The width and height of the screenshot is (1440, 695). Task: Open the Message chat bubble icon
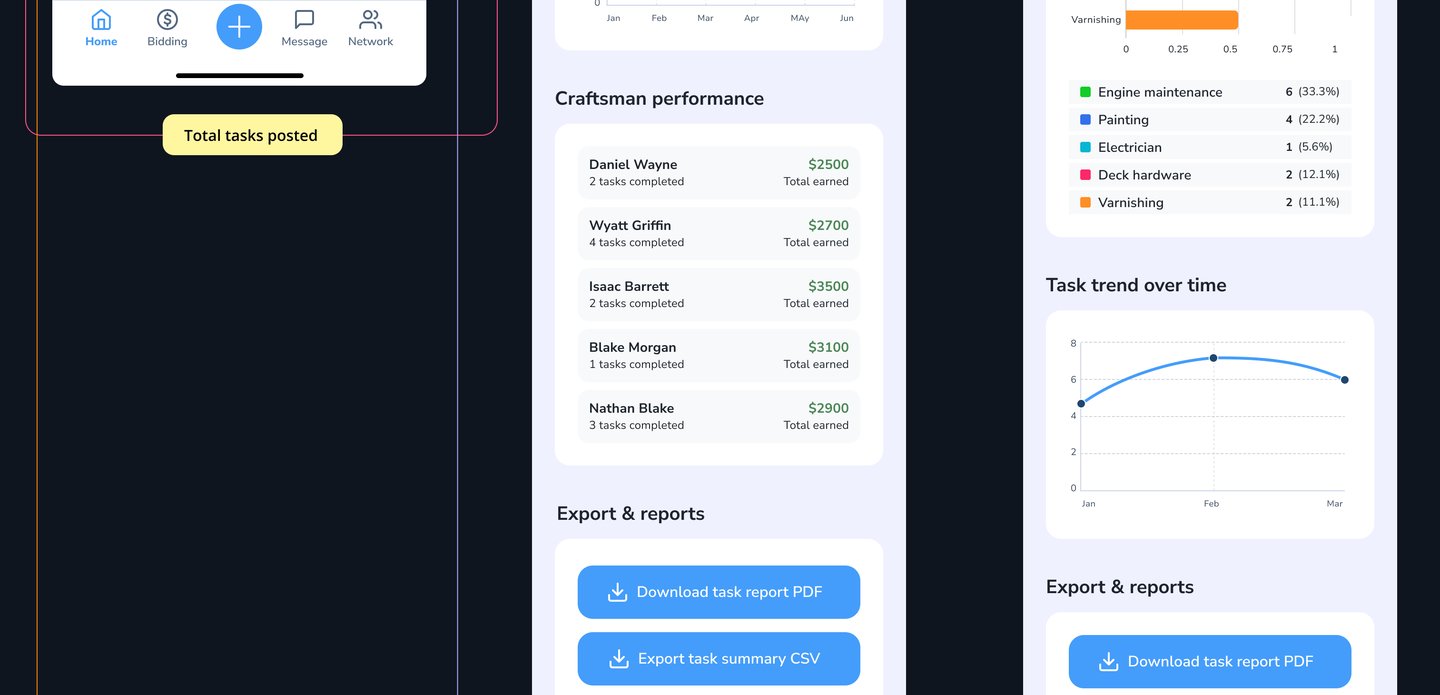pos(304,20)
